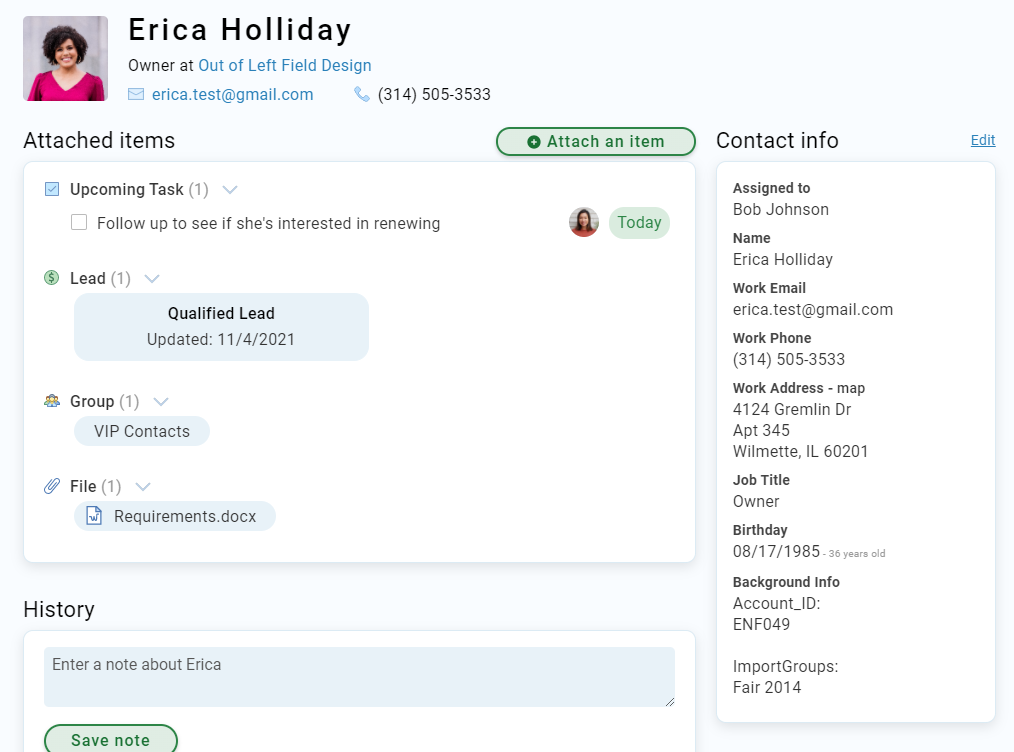Click the File paperclip icon
The height and width of the screenshot is (752, 1014).
[52, 486]
